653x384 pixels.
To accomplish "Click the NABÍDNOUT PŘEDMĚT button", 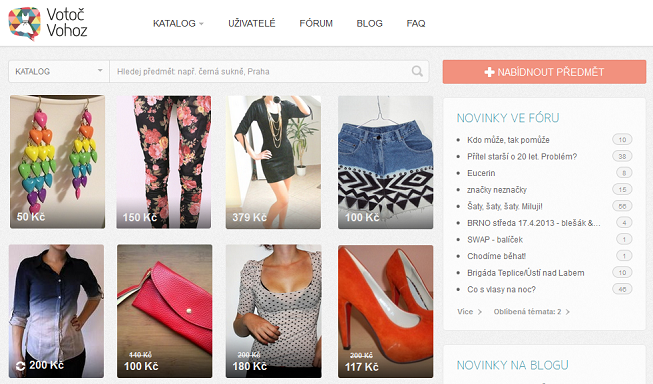I will (544, 72).
